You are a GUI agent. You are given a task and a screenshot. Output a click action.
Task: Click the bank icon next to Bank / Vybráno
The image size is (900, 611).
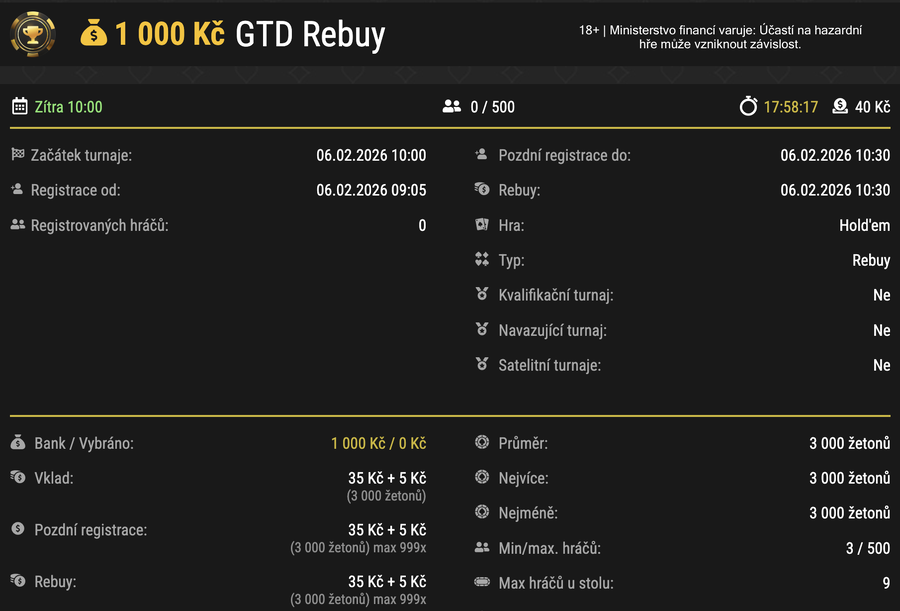[20, 443]
